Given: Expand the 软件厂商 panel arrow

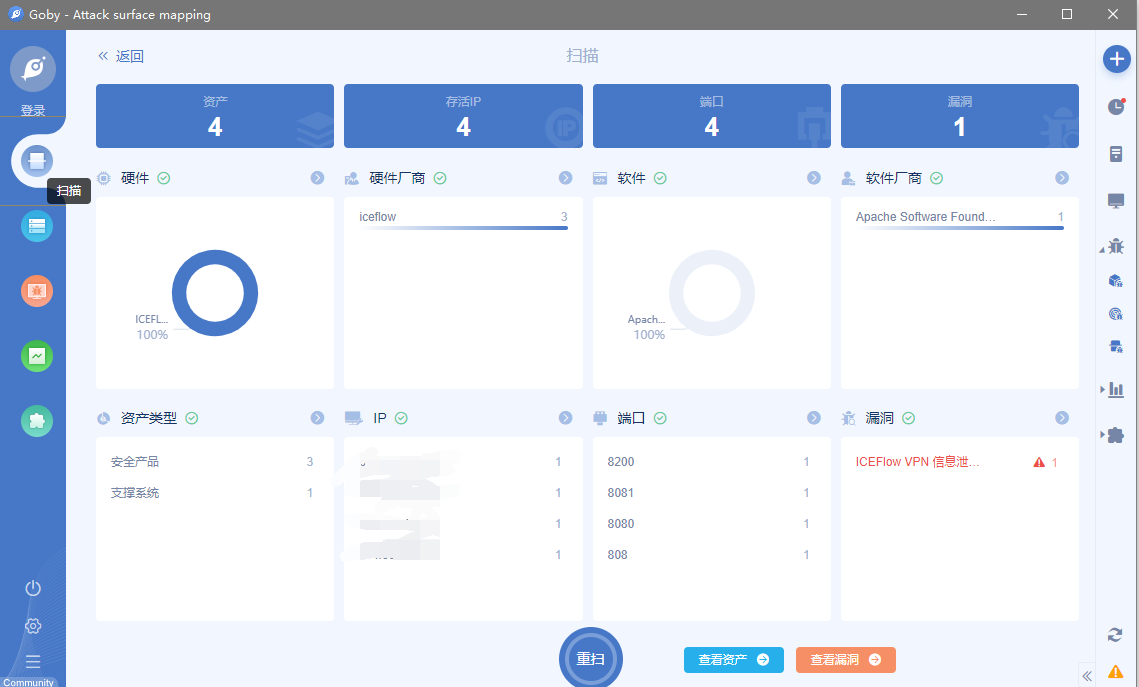Looking at the screenshot, I should coord(1062,178).
